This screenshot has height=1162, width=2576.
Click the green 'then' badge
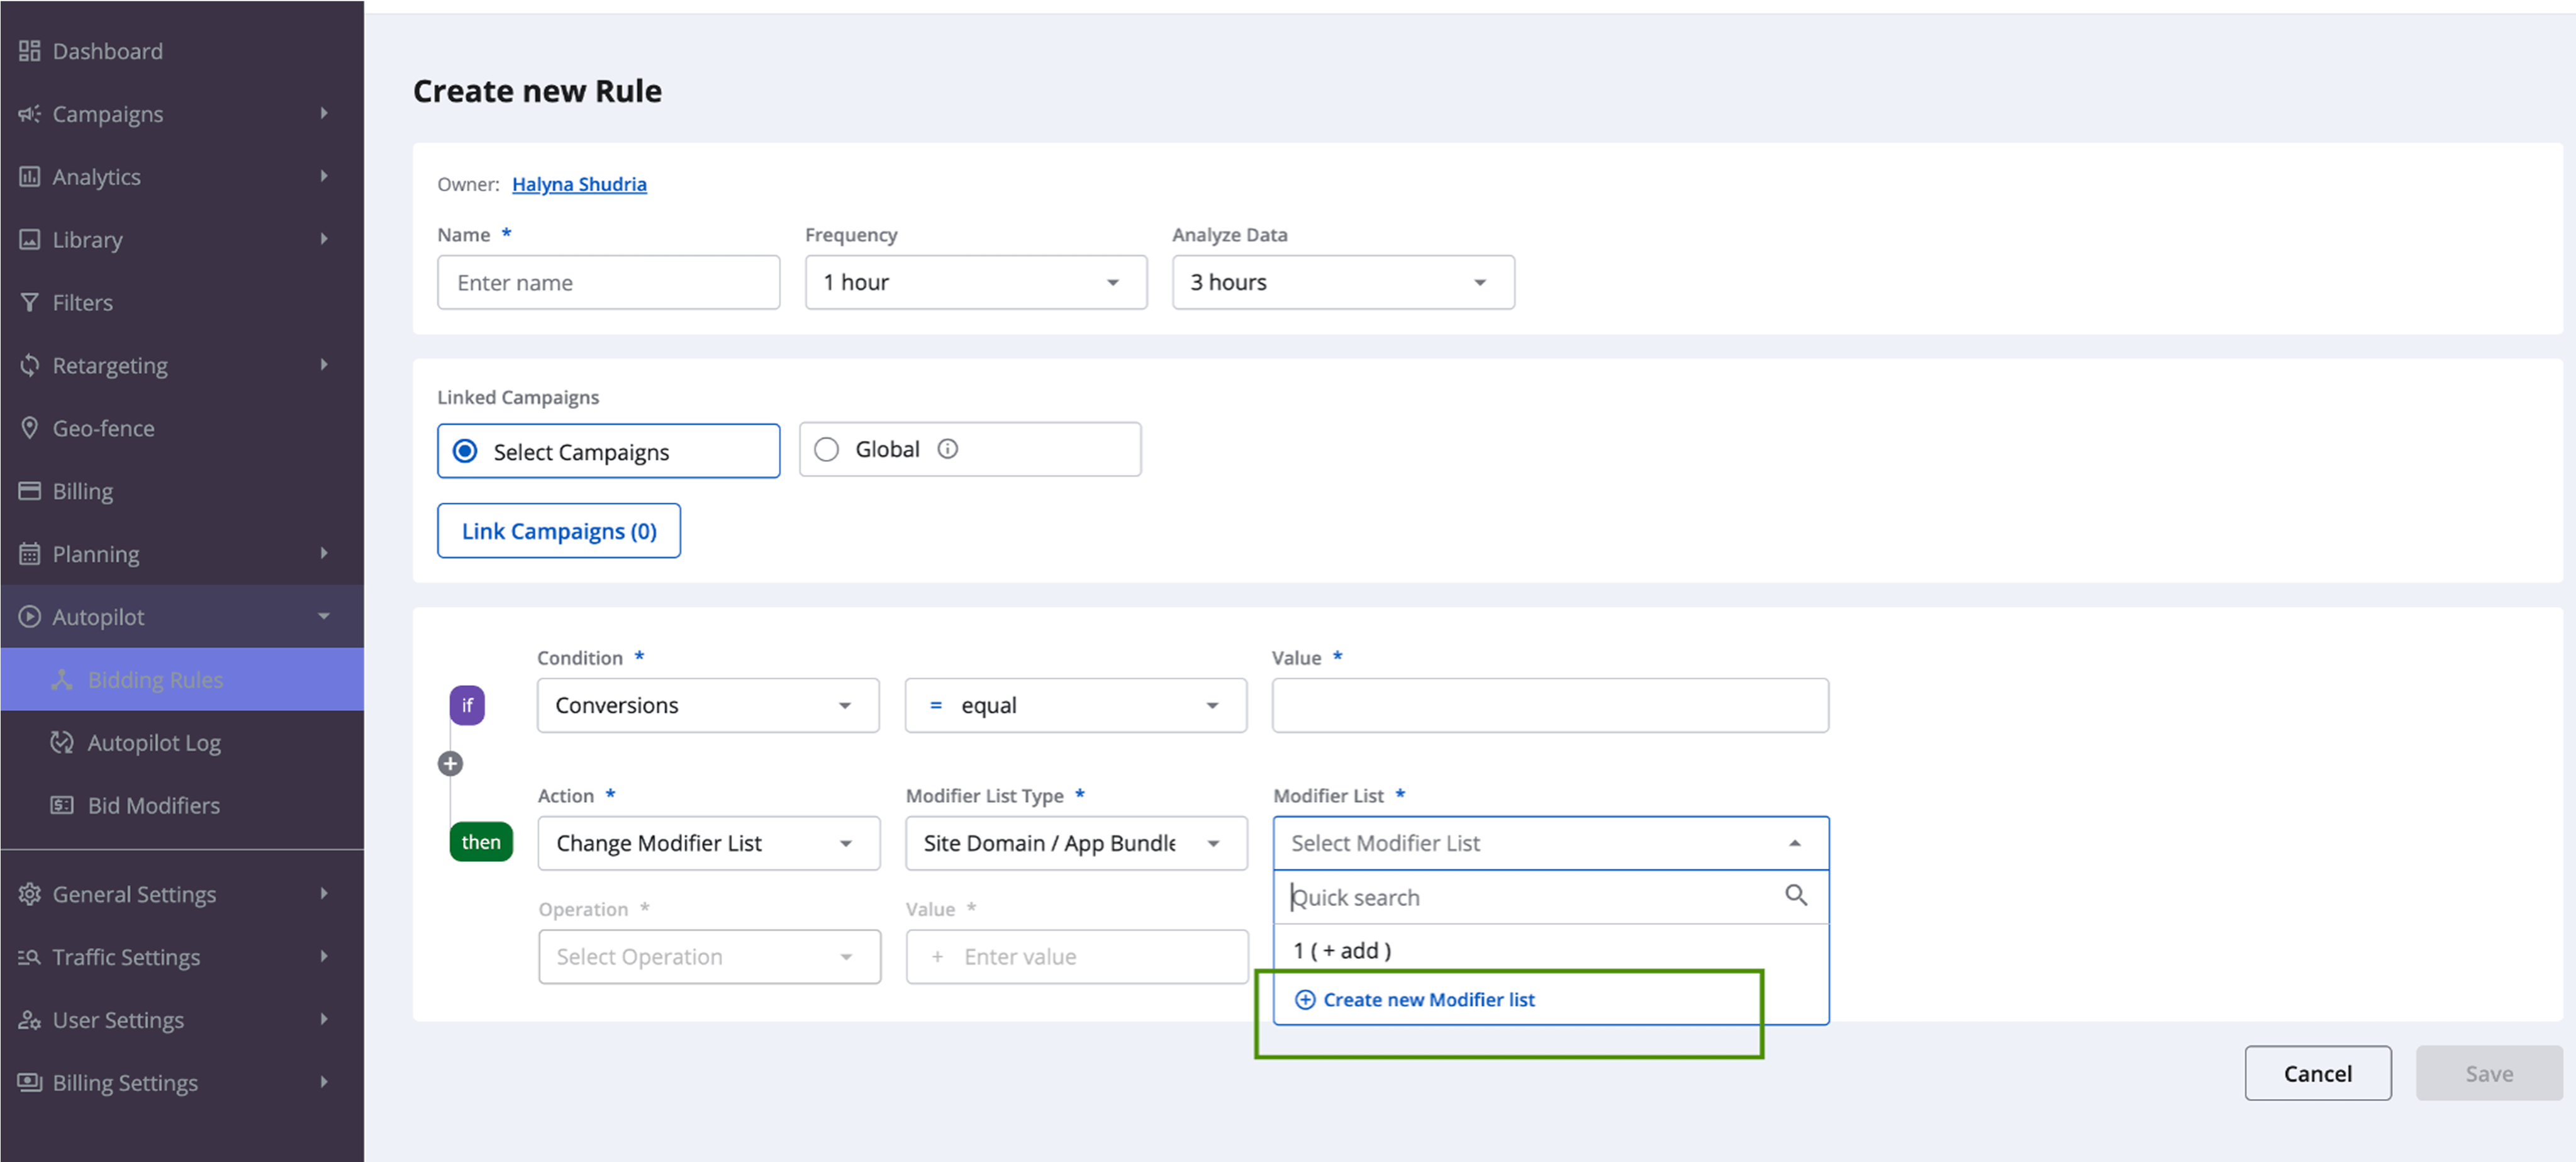coord(481,842)
